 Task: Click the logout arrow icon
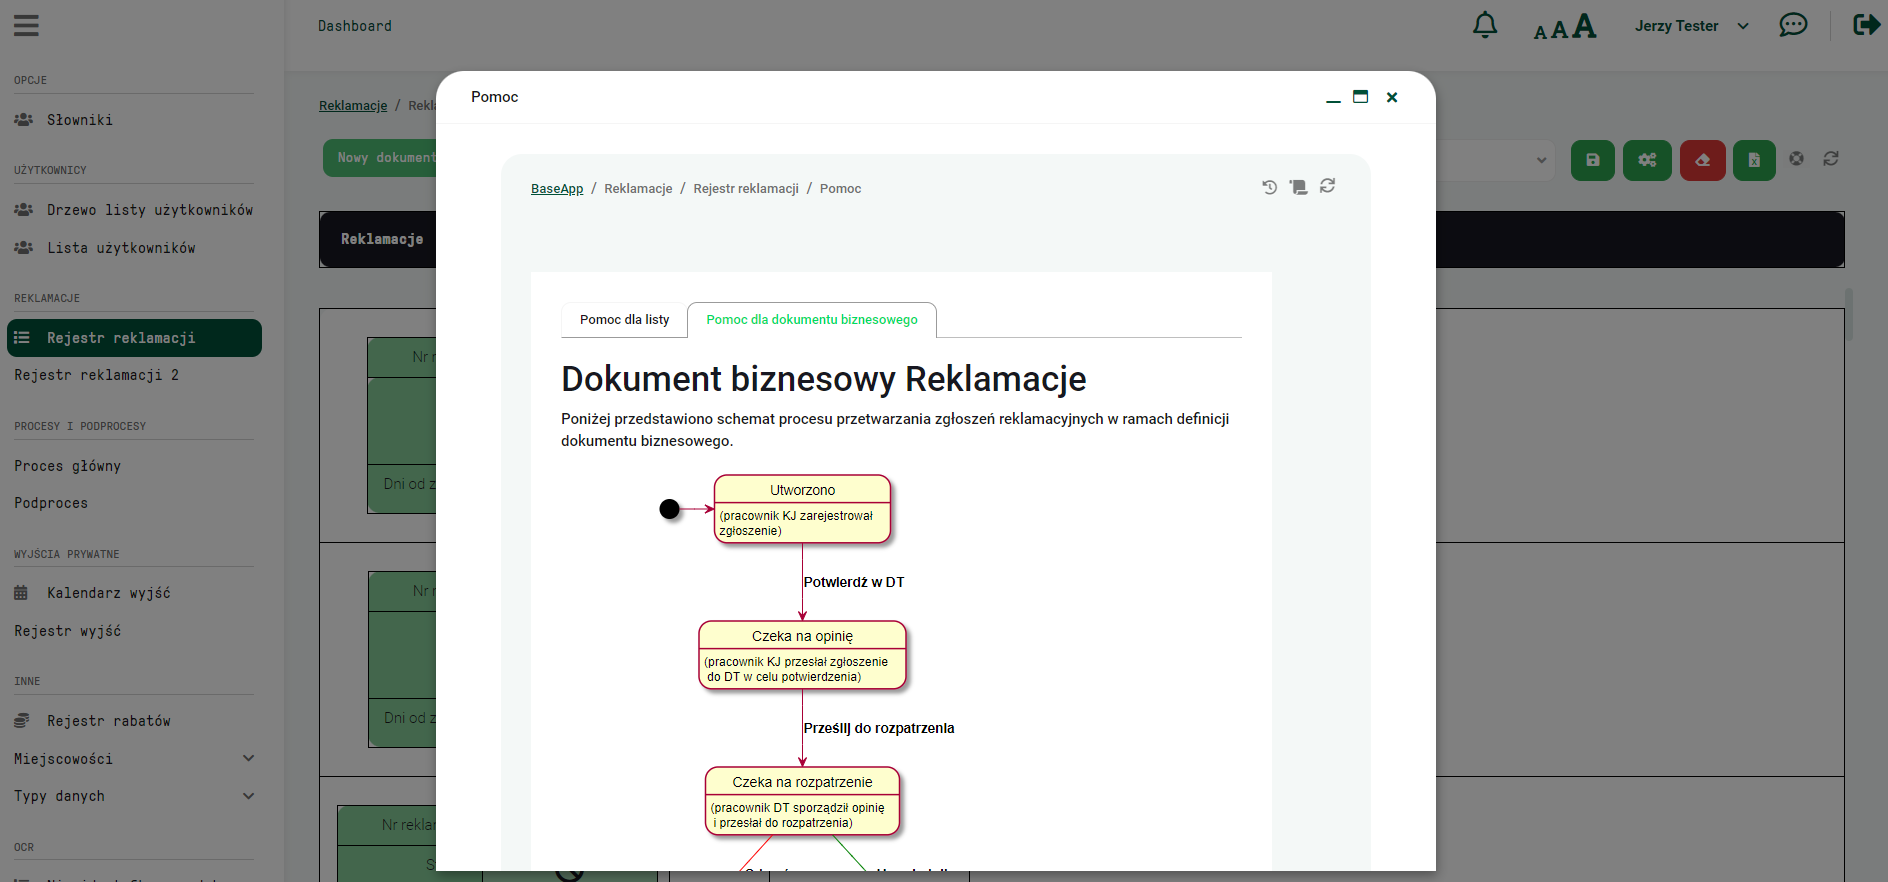(1866, 25)
